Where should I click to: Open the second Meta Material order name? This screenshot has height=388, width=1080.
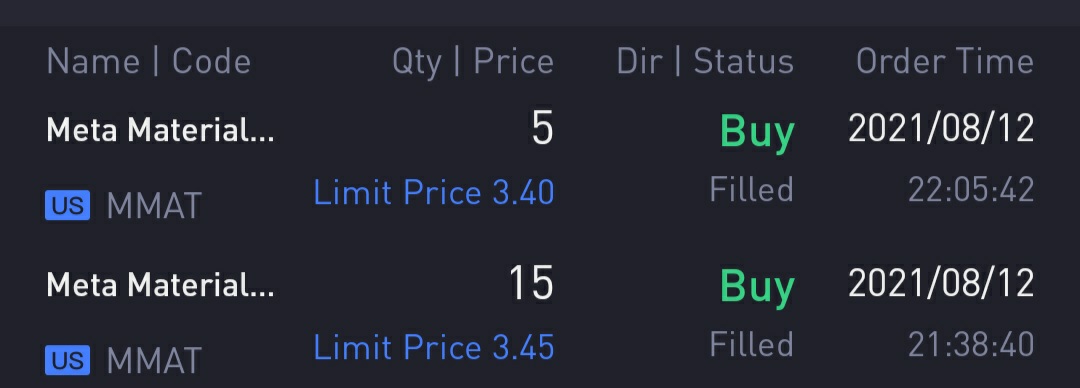tap(160, 284)
